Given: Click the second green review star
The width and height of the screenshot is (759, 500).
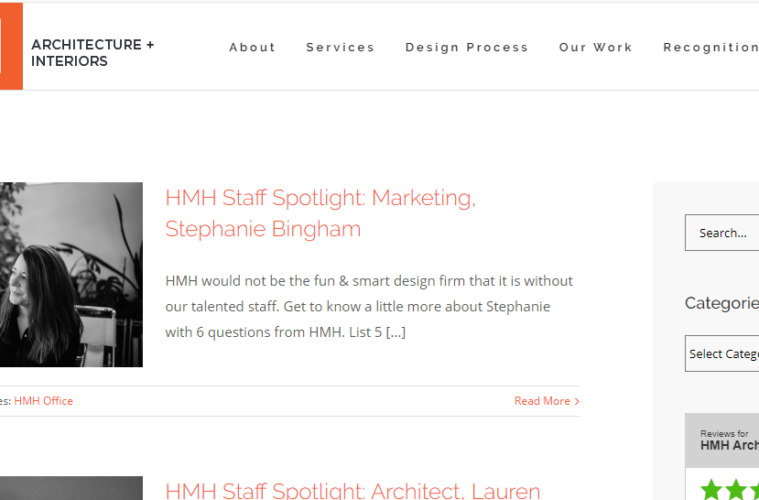Looking at the screenshot, I should pos(737,490).
